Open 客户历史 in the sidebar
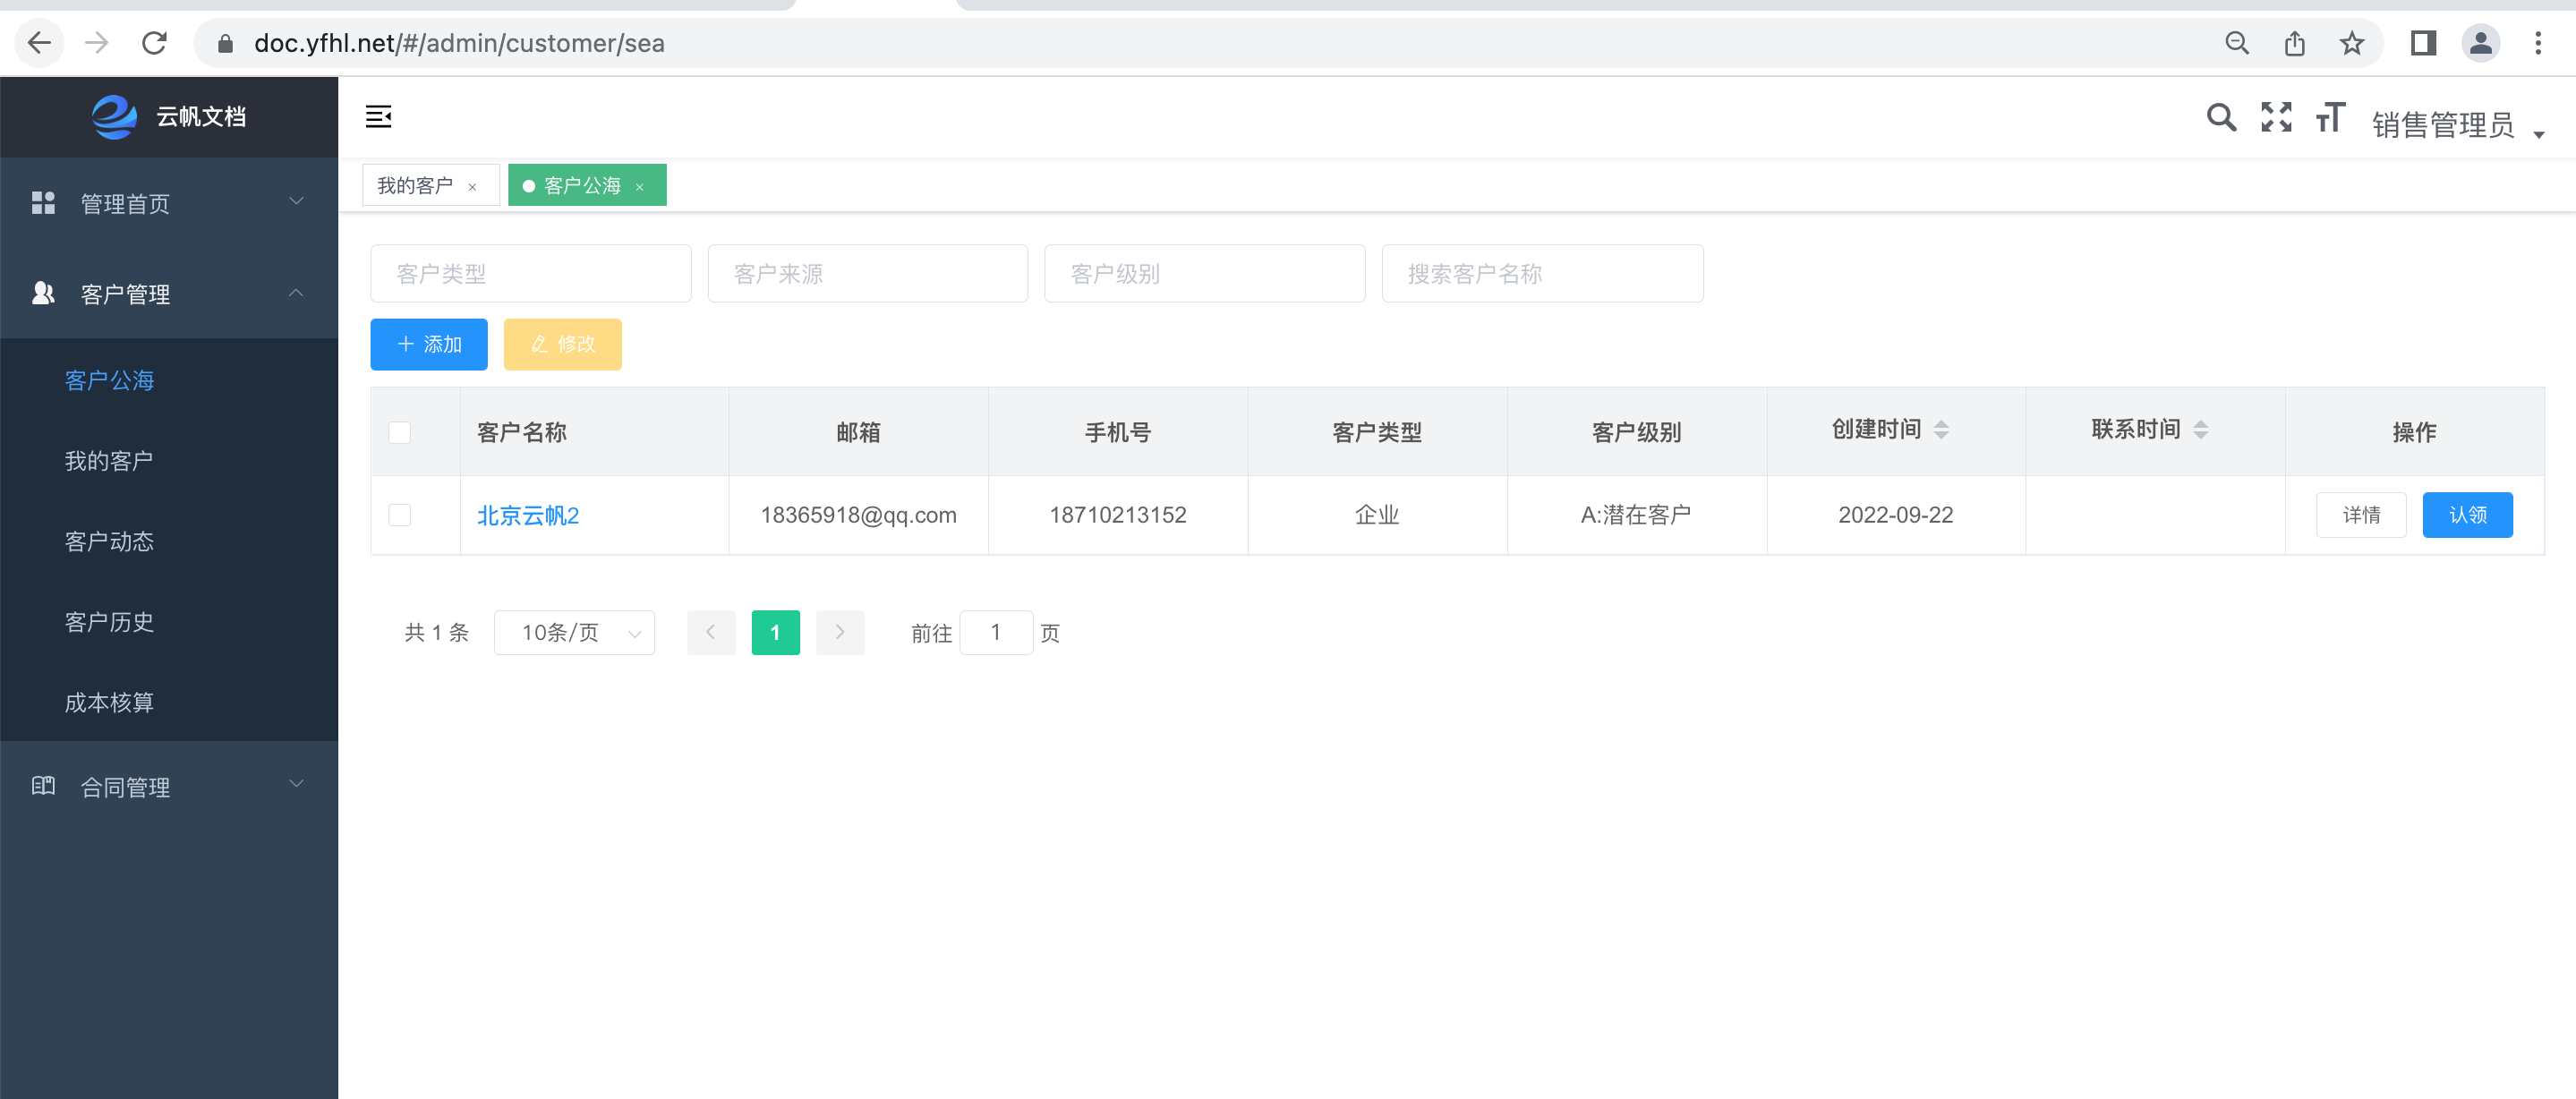 point(169,622)
